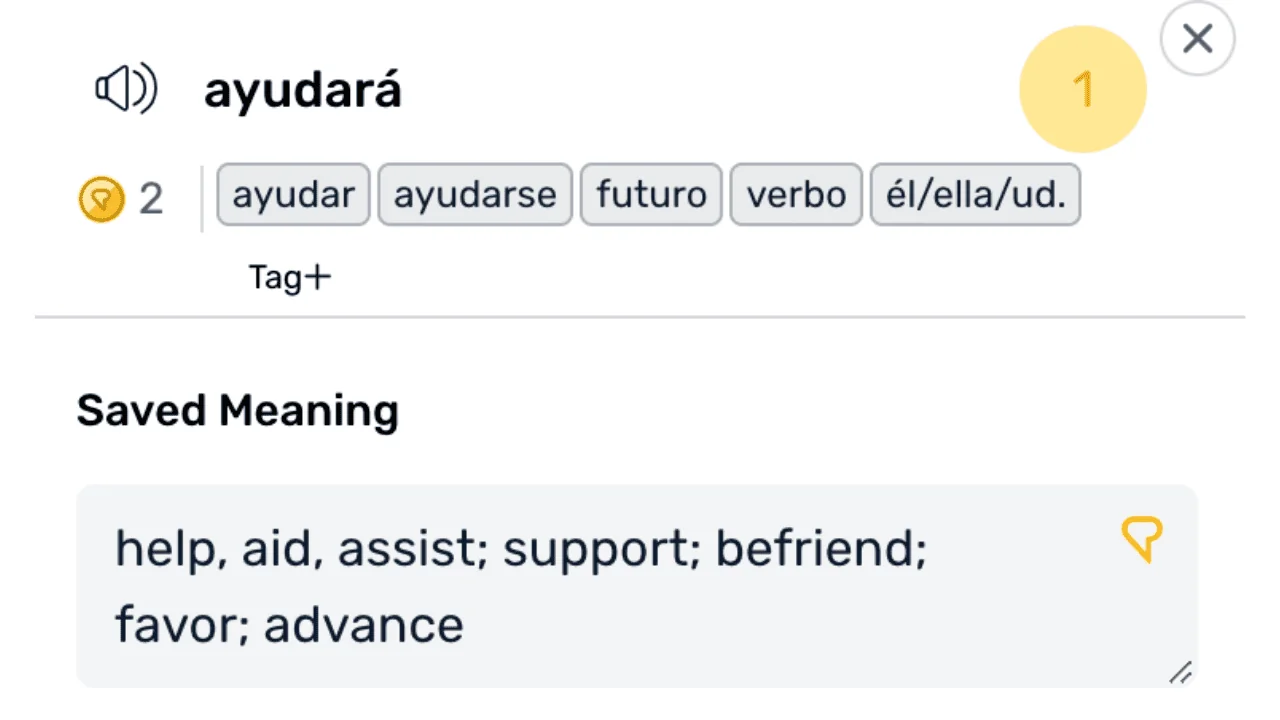Open the Tag+ option to add a tag
This screenshot has height=720, width=1280.
[289, 277]
